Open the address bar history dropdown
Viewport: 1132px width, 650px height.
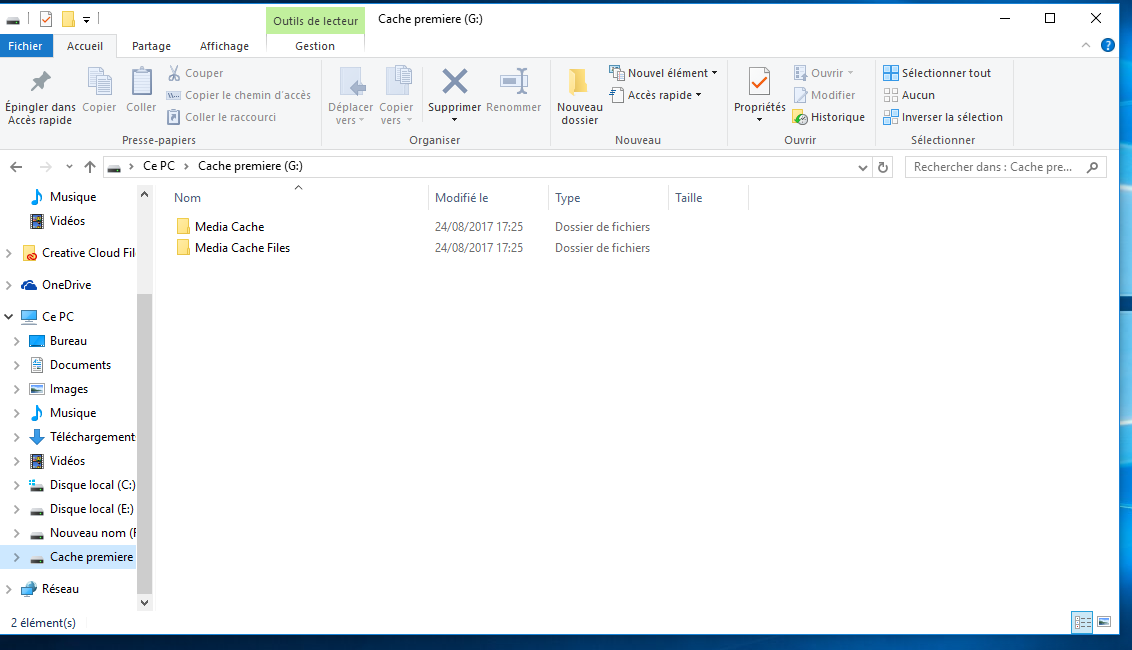[863, 167]
